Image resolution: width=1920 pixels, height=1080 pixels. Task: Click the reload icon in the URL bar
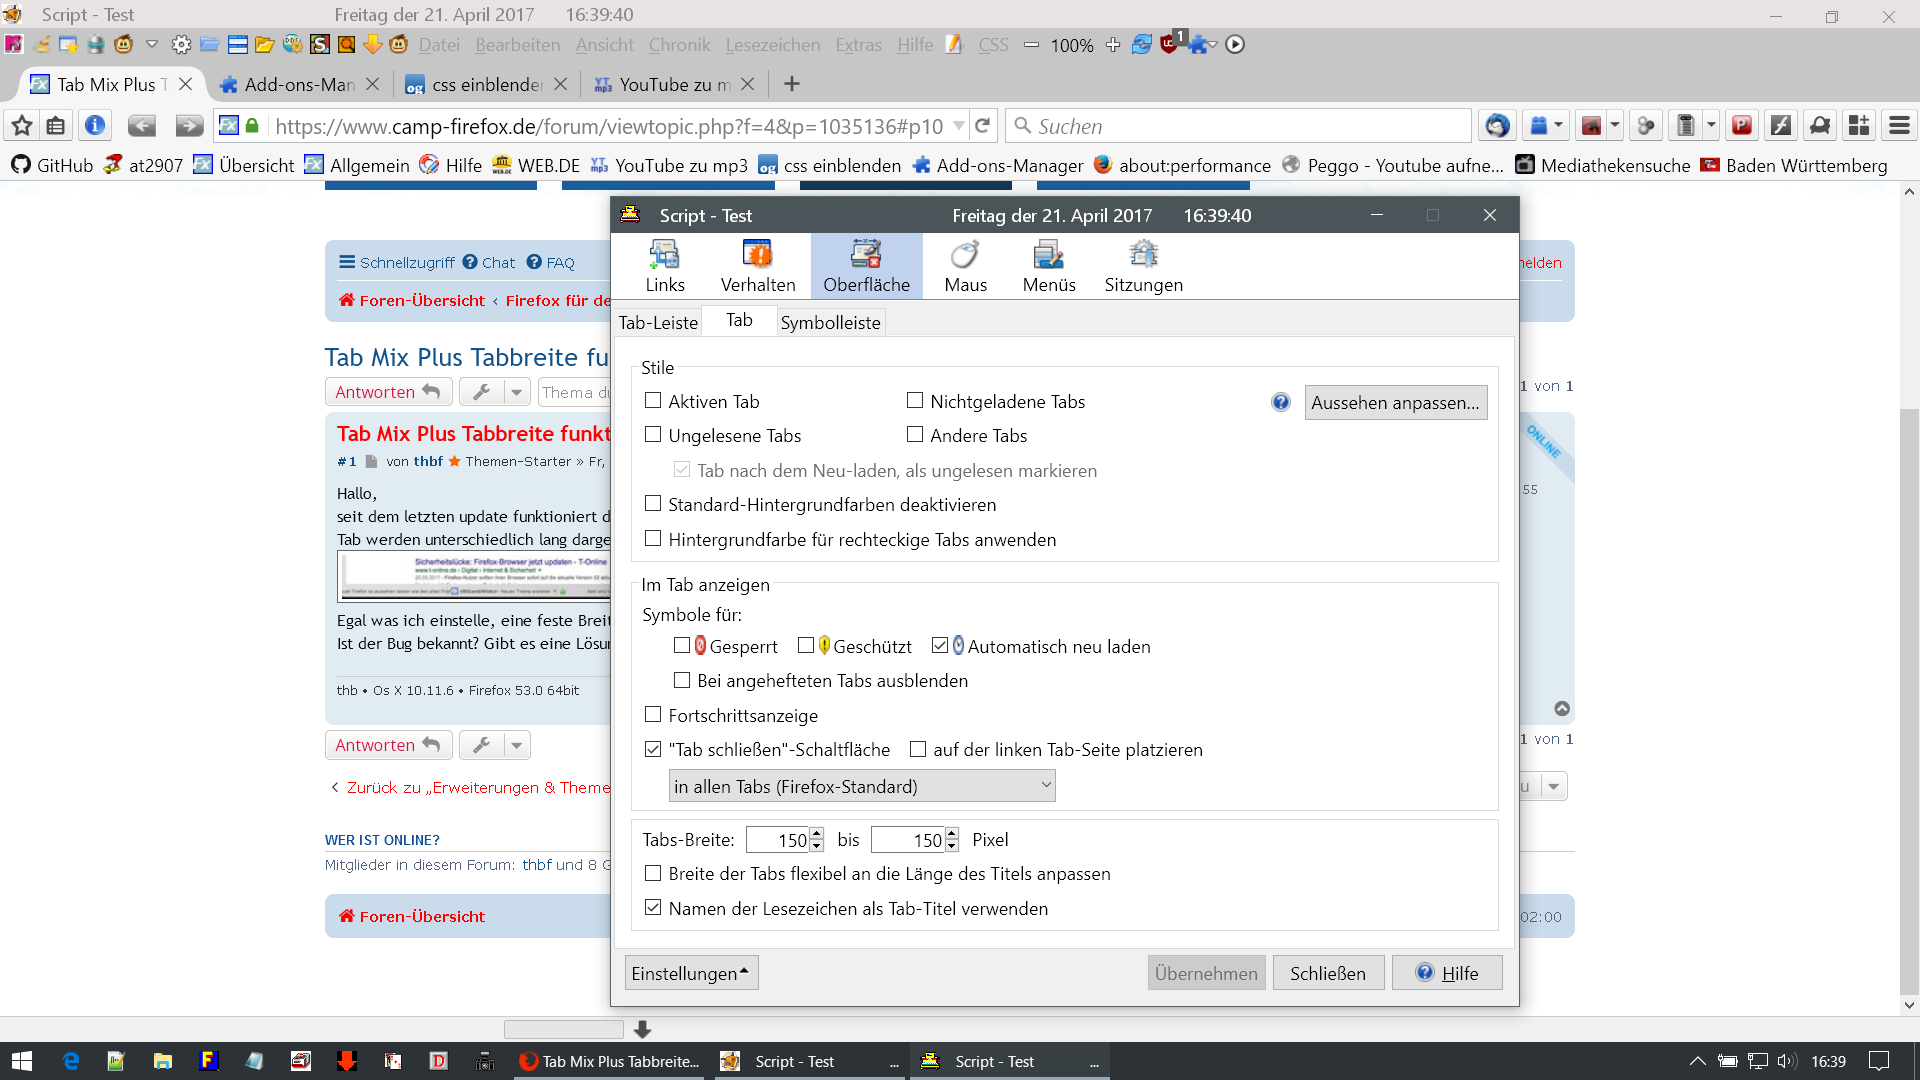982,126
